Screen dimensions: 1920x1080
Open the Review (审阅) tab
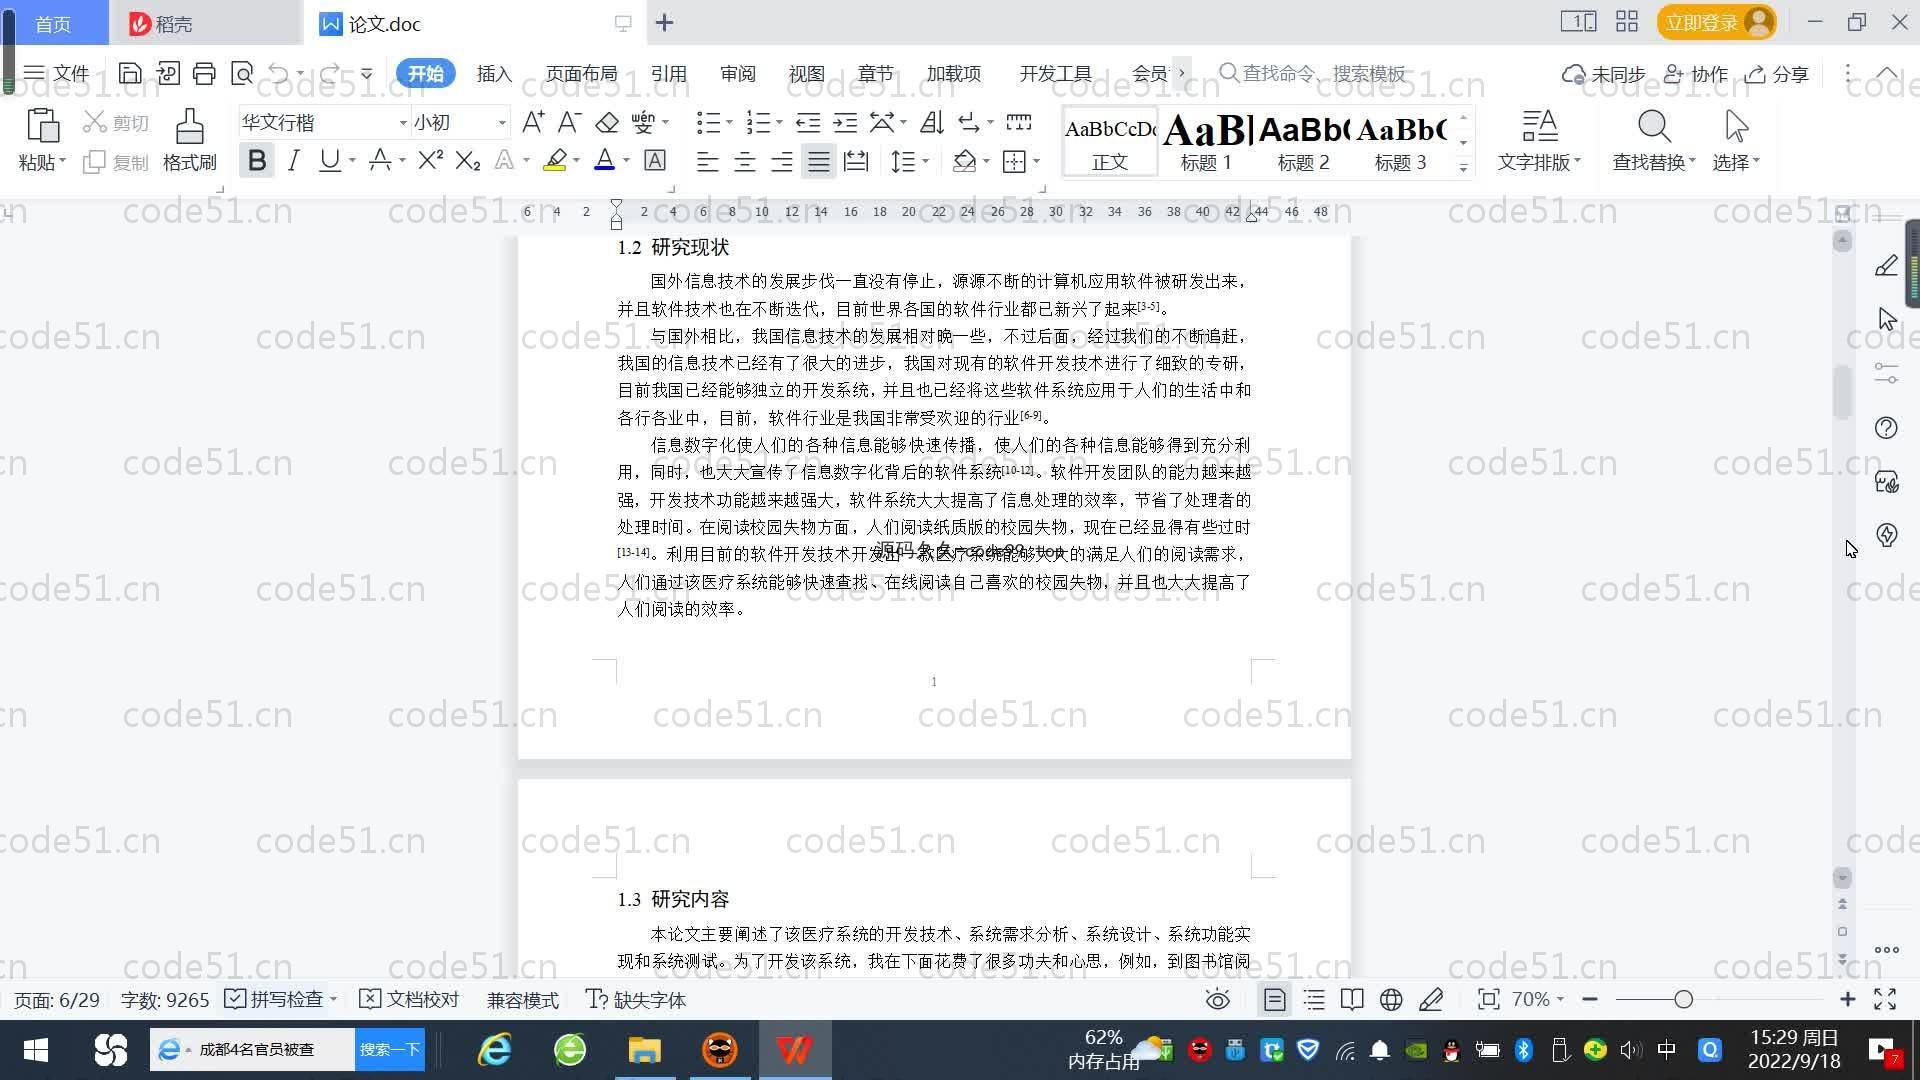738,74
